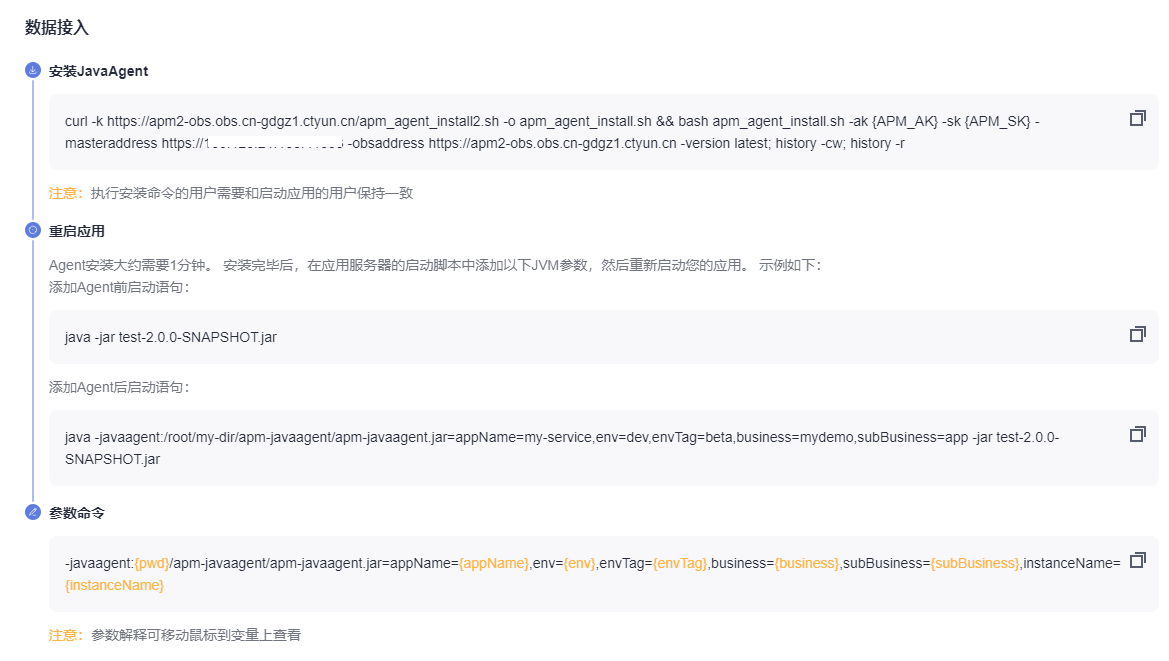Viewport: 1169px width, 661px height.
Task: Click the 添加Agent前启动语句 label
Action: [119, 287]
